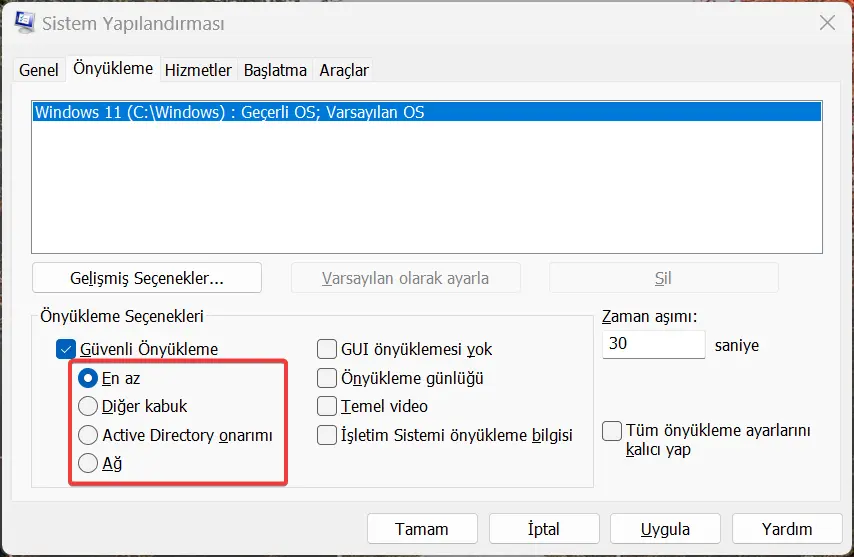Confirm with the Tamam button

422,529
